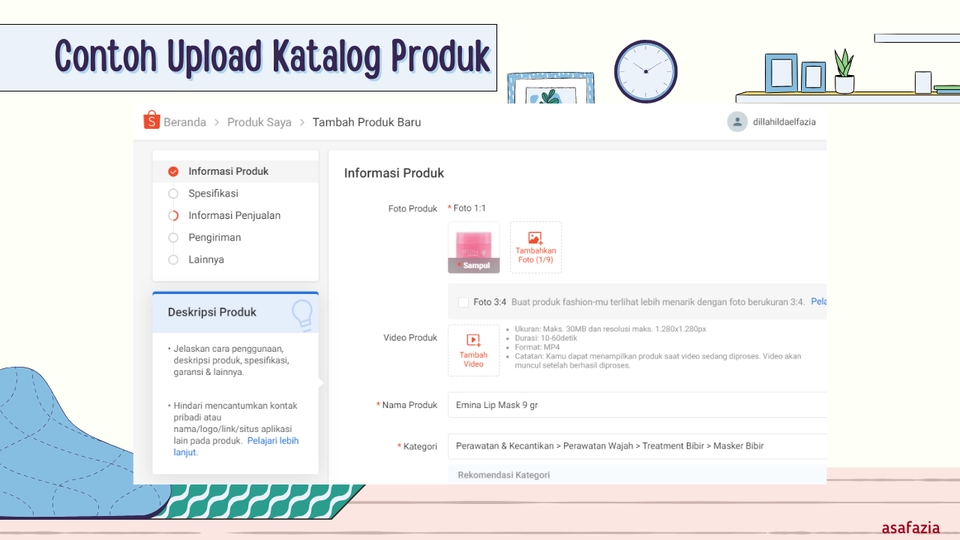Click the Tambahkan Foto image icon
The width and height of the screenshot is (960, 540).
pos(535,238)
